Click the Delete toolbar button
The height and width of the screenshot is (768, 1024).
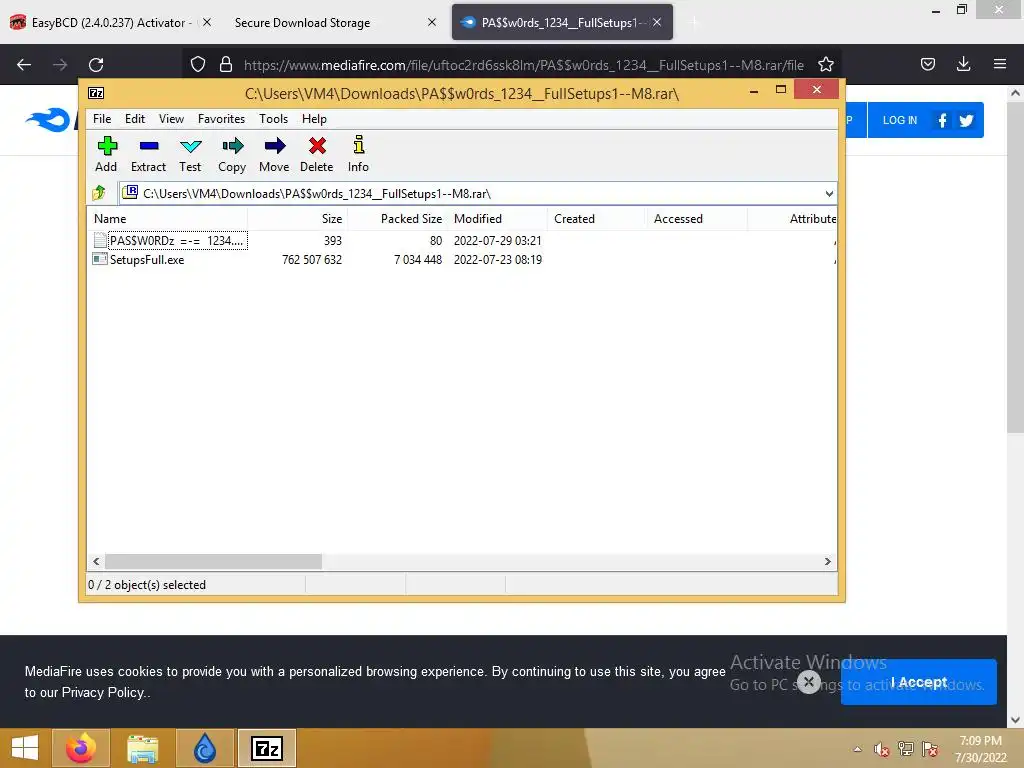point(317,155)
